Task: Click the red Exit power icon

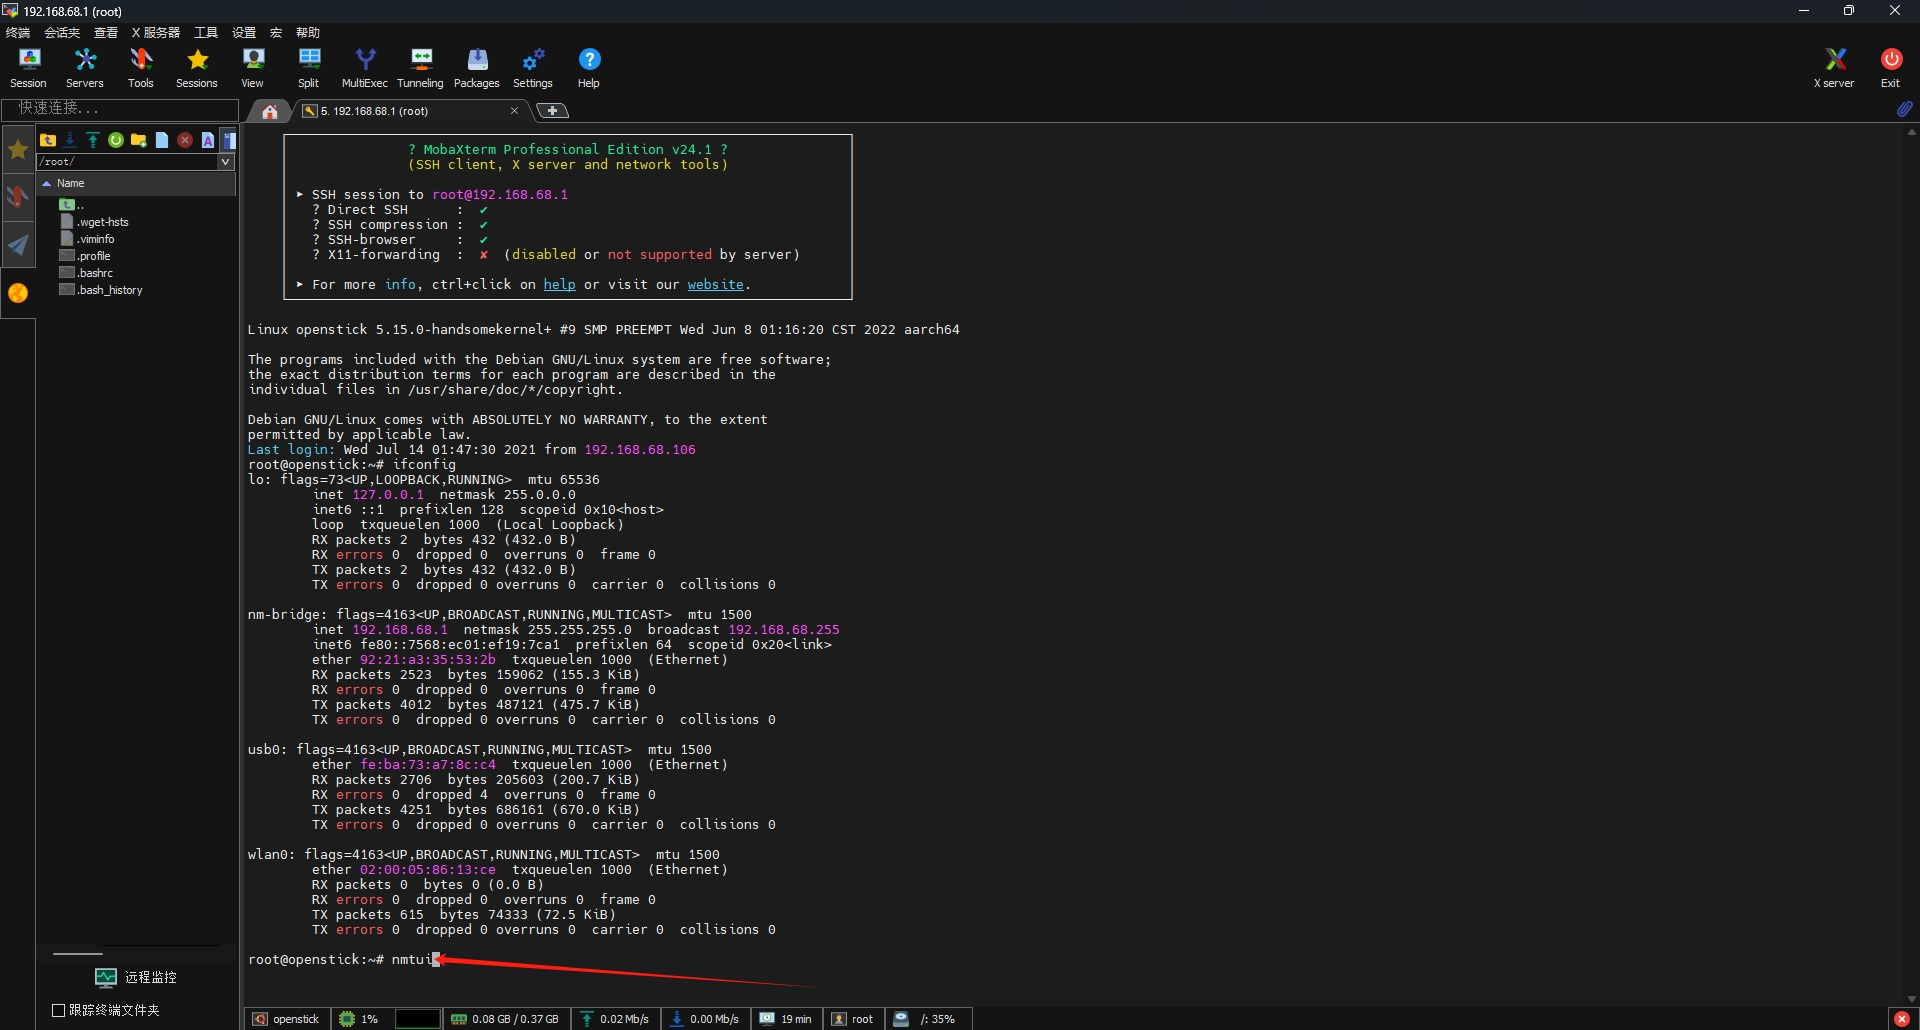Action: coord(1890,68)
